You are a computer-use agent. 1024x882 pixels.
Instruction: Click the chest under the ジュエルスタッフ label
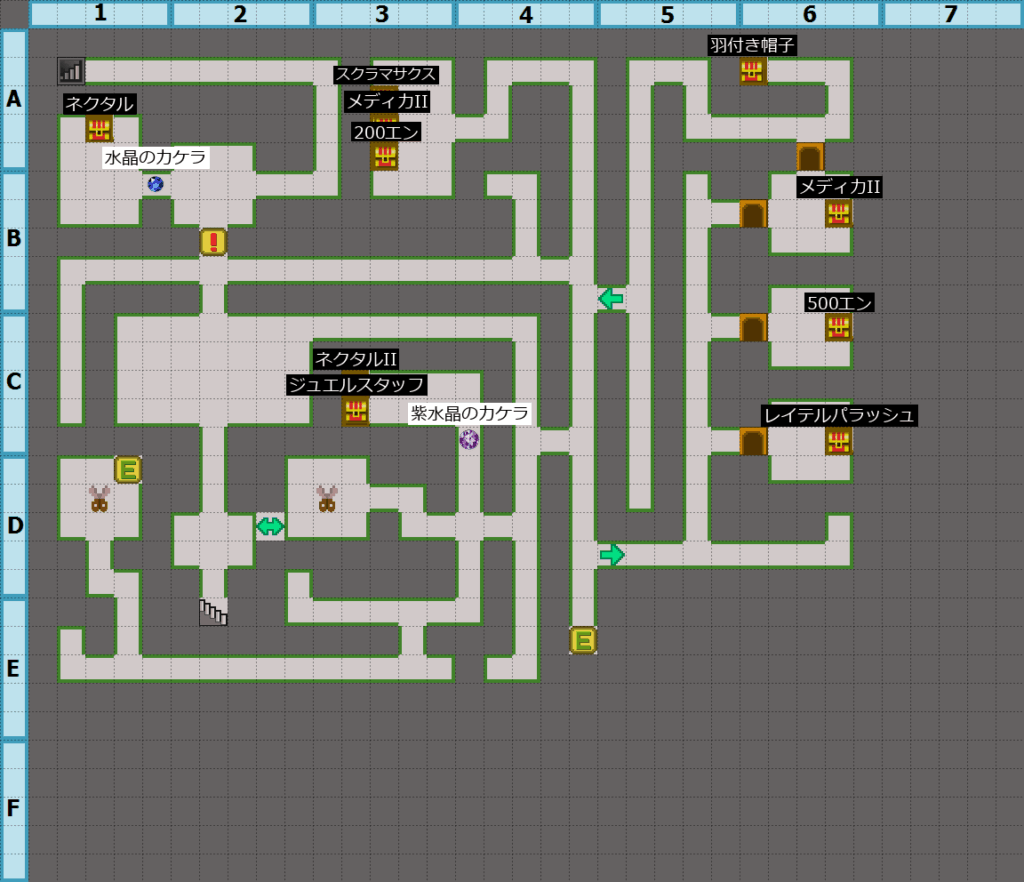[355, 411]
